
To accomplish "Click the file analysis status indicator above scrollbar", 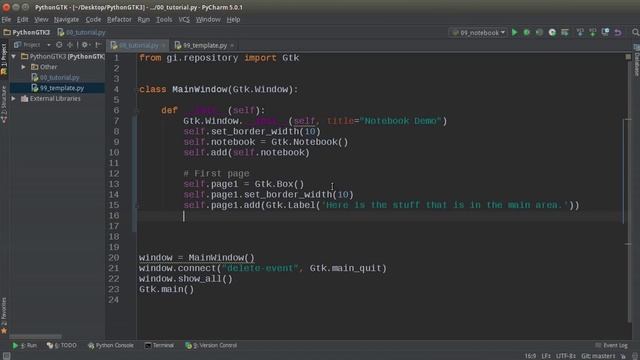I will [x=628, y=57].
